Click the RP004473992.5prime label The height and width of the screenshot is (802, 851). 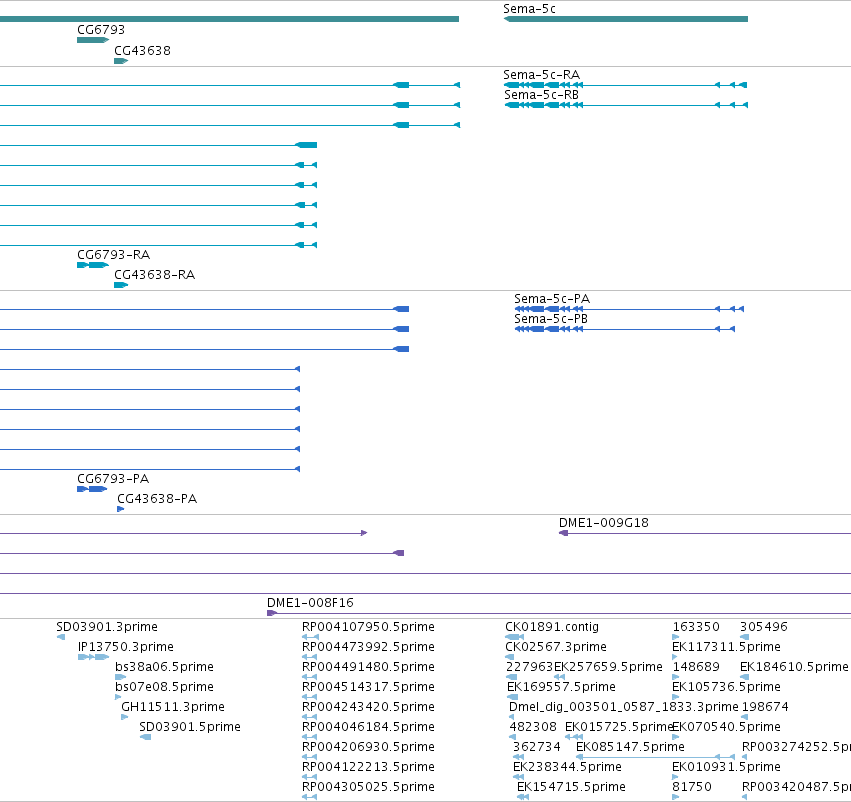click(369, 647)
